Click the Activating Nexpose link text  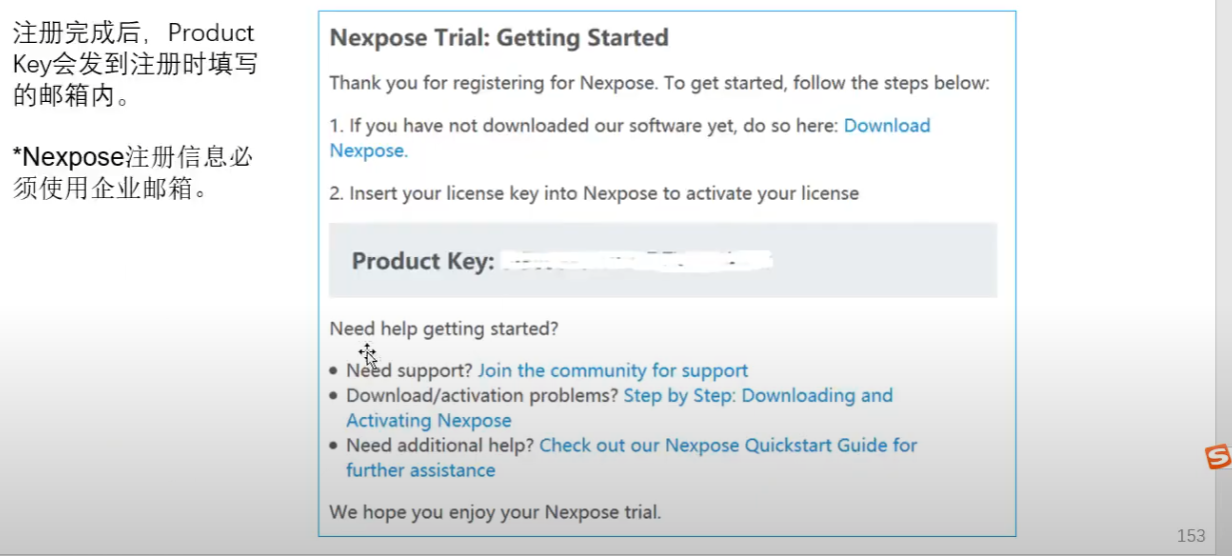(429, 421)
